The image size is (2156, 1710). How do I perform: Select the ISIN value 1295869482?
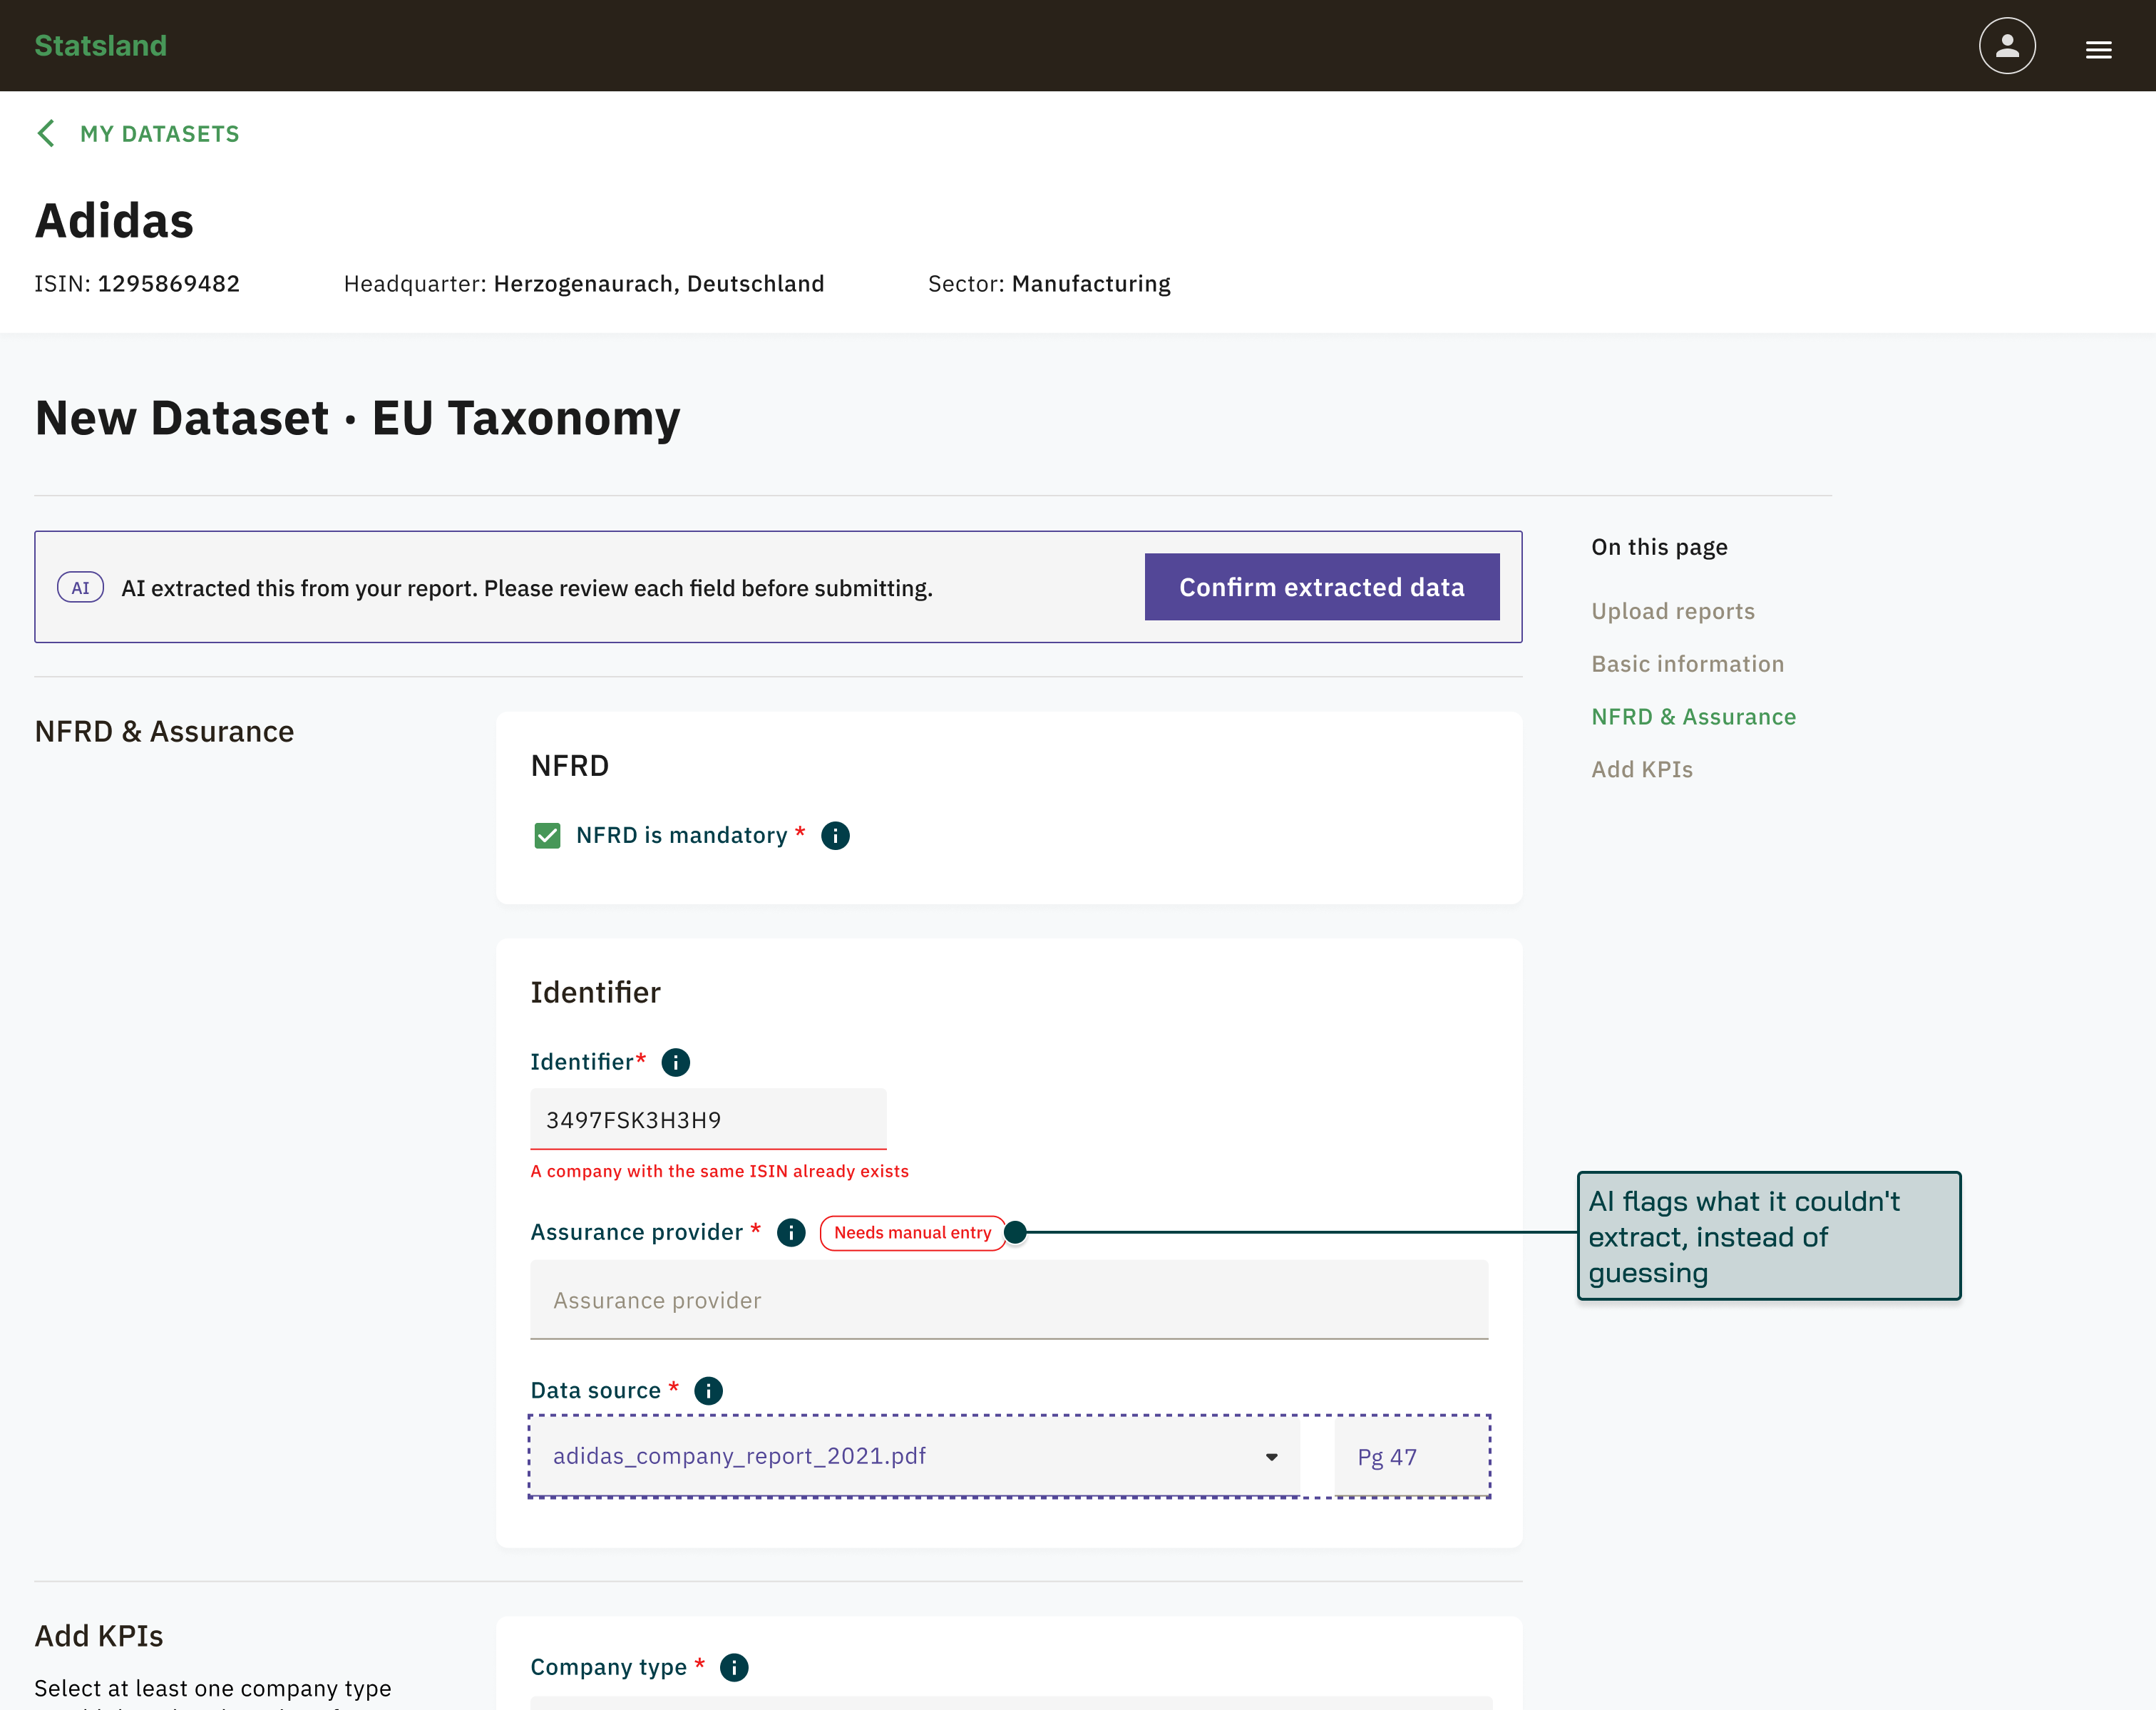click(x=168, y=284)
